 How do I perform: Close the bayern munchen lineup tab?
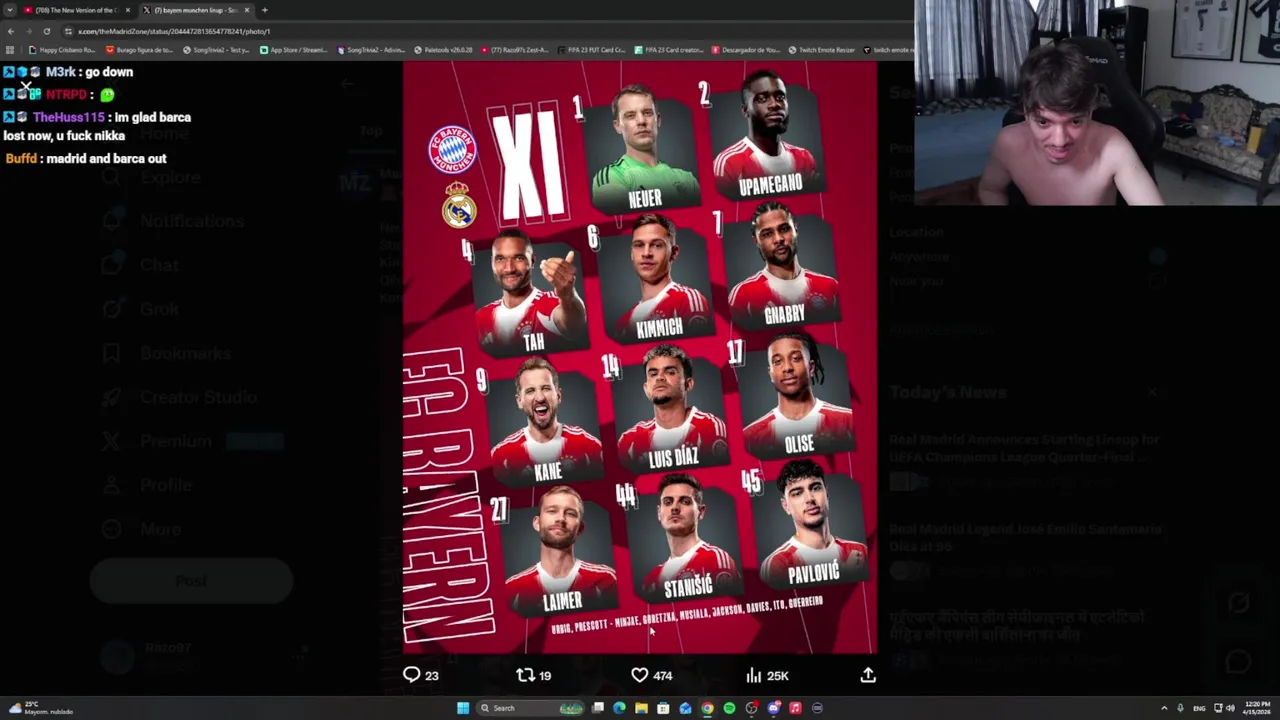point(247,10)
